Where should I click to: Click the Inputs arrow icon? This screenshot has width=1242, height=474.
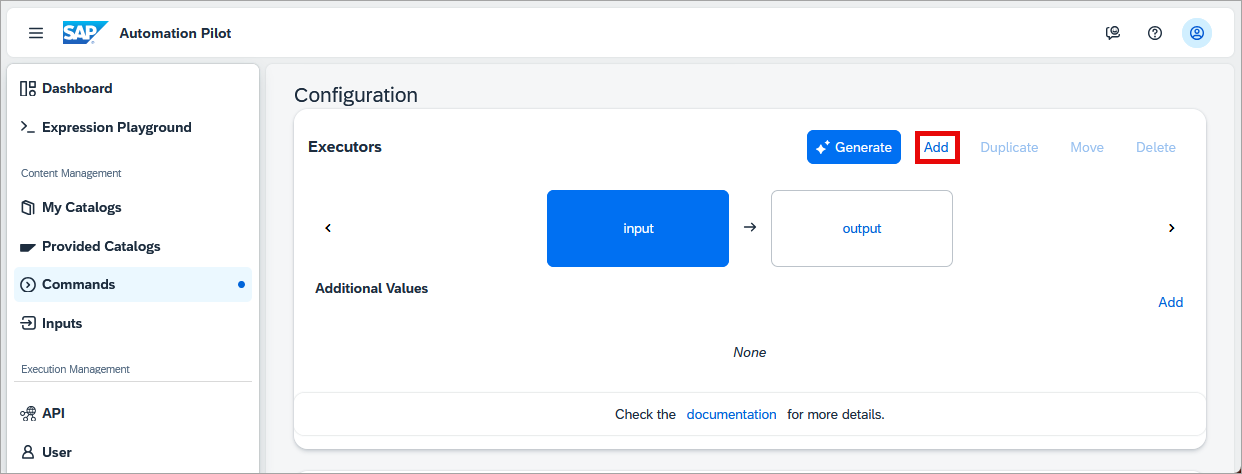[x=28, y=323]
